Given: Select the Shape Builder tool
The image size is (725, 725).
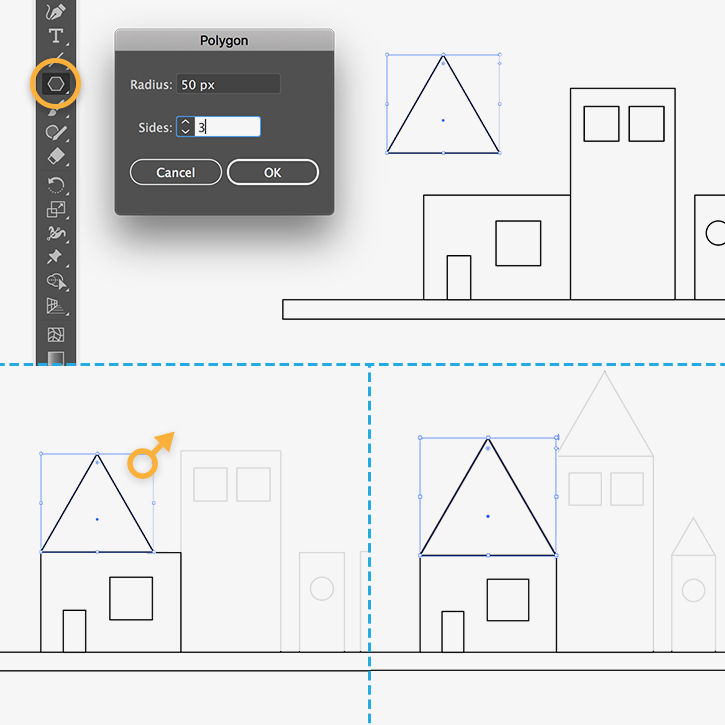Looking at the screenshot, I should (57, 281).
